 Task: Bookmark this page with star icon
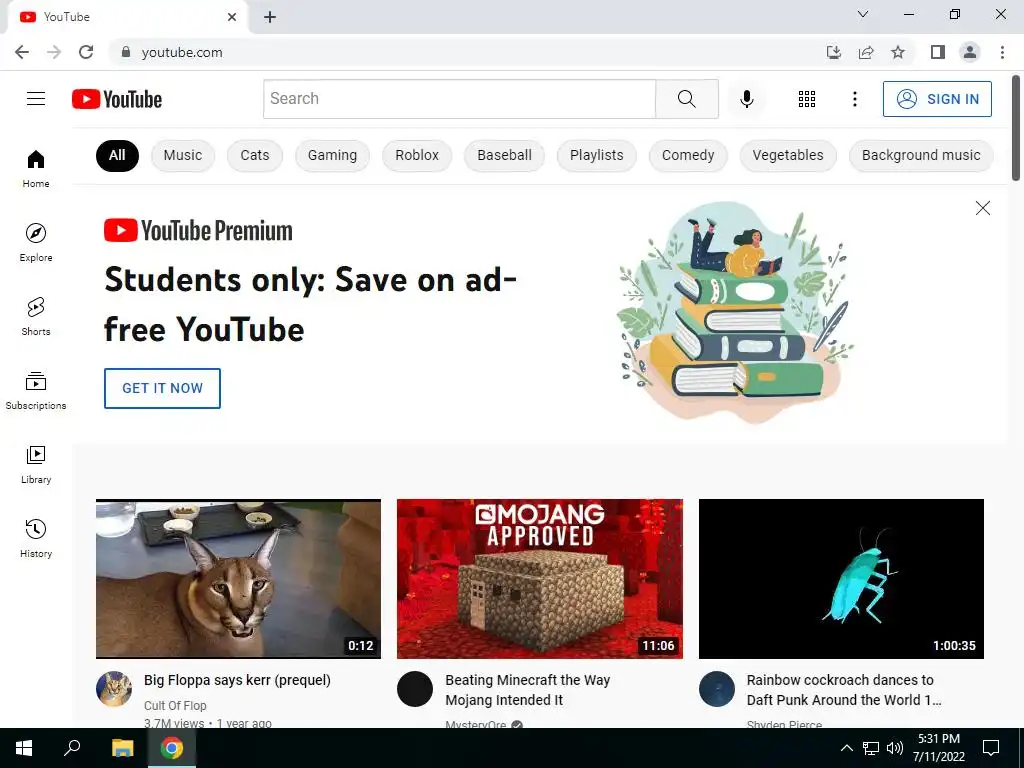[898, 52]
